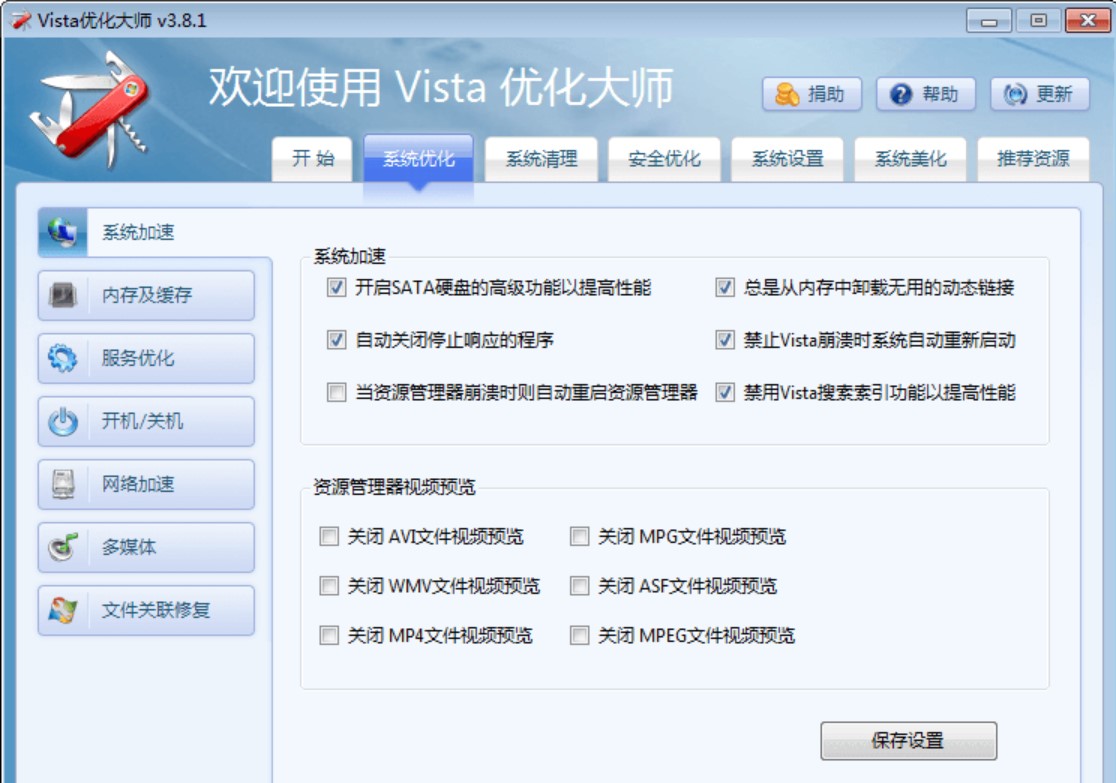
Task: Select the 系统优化 tab
Action: pos(418,159)
